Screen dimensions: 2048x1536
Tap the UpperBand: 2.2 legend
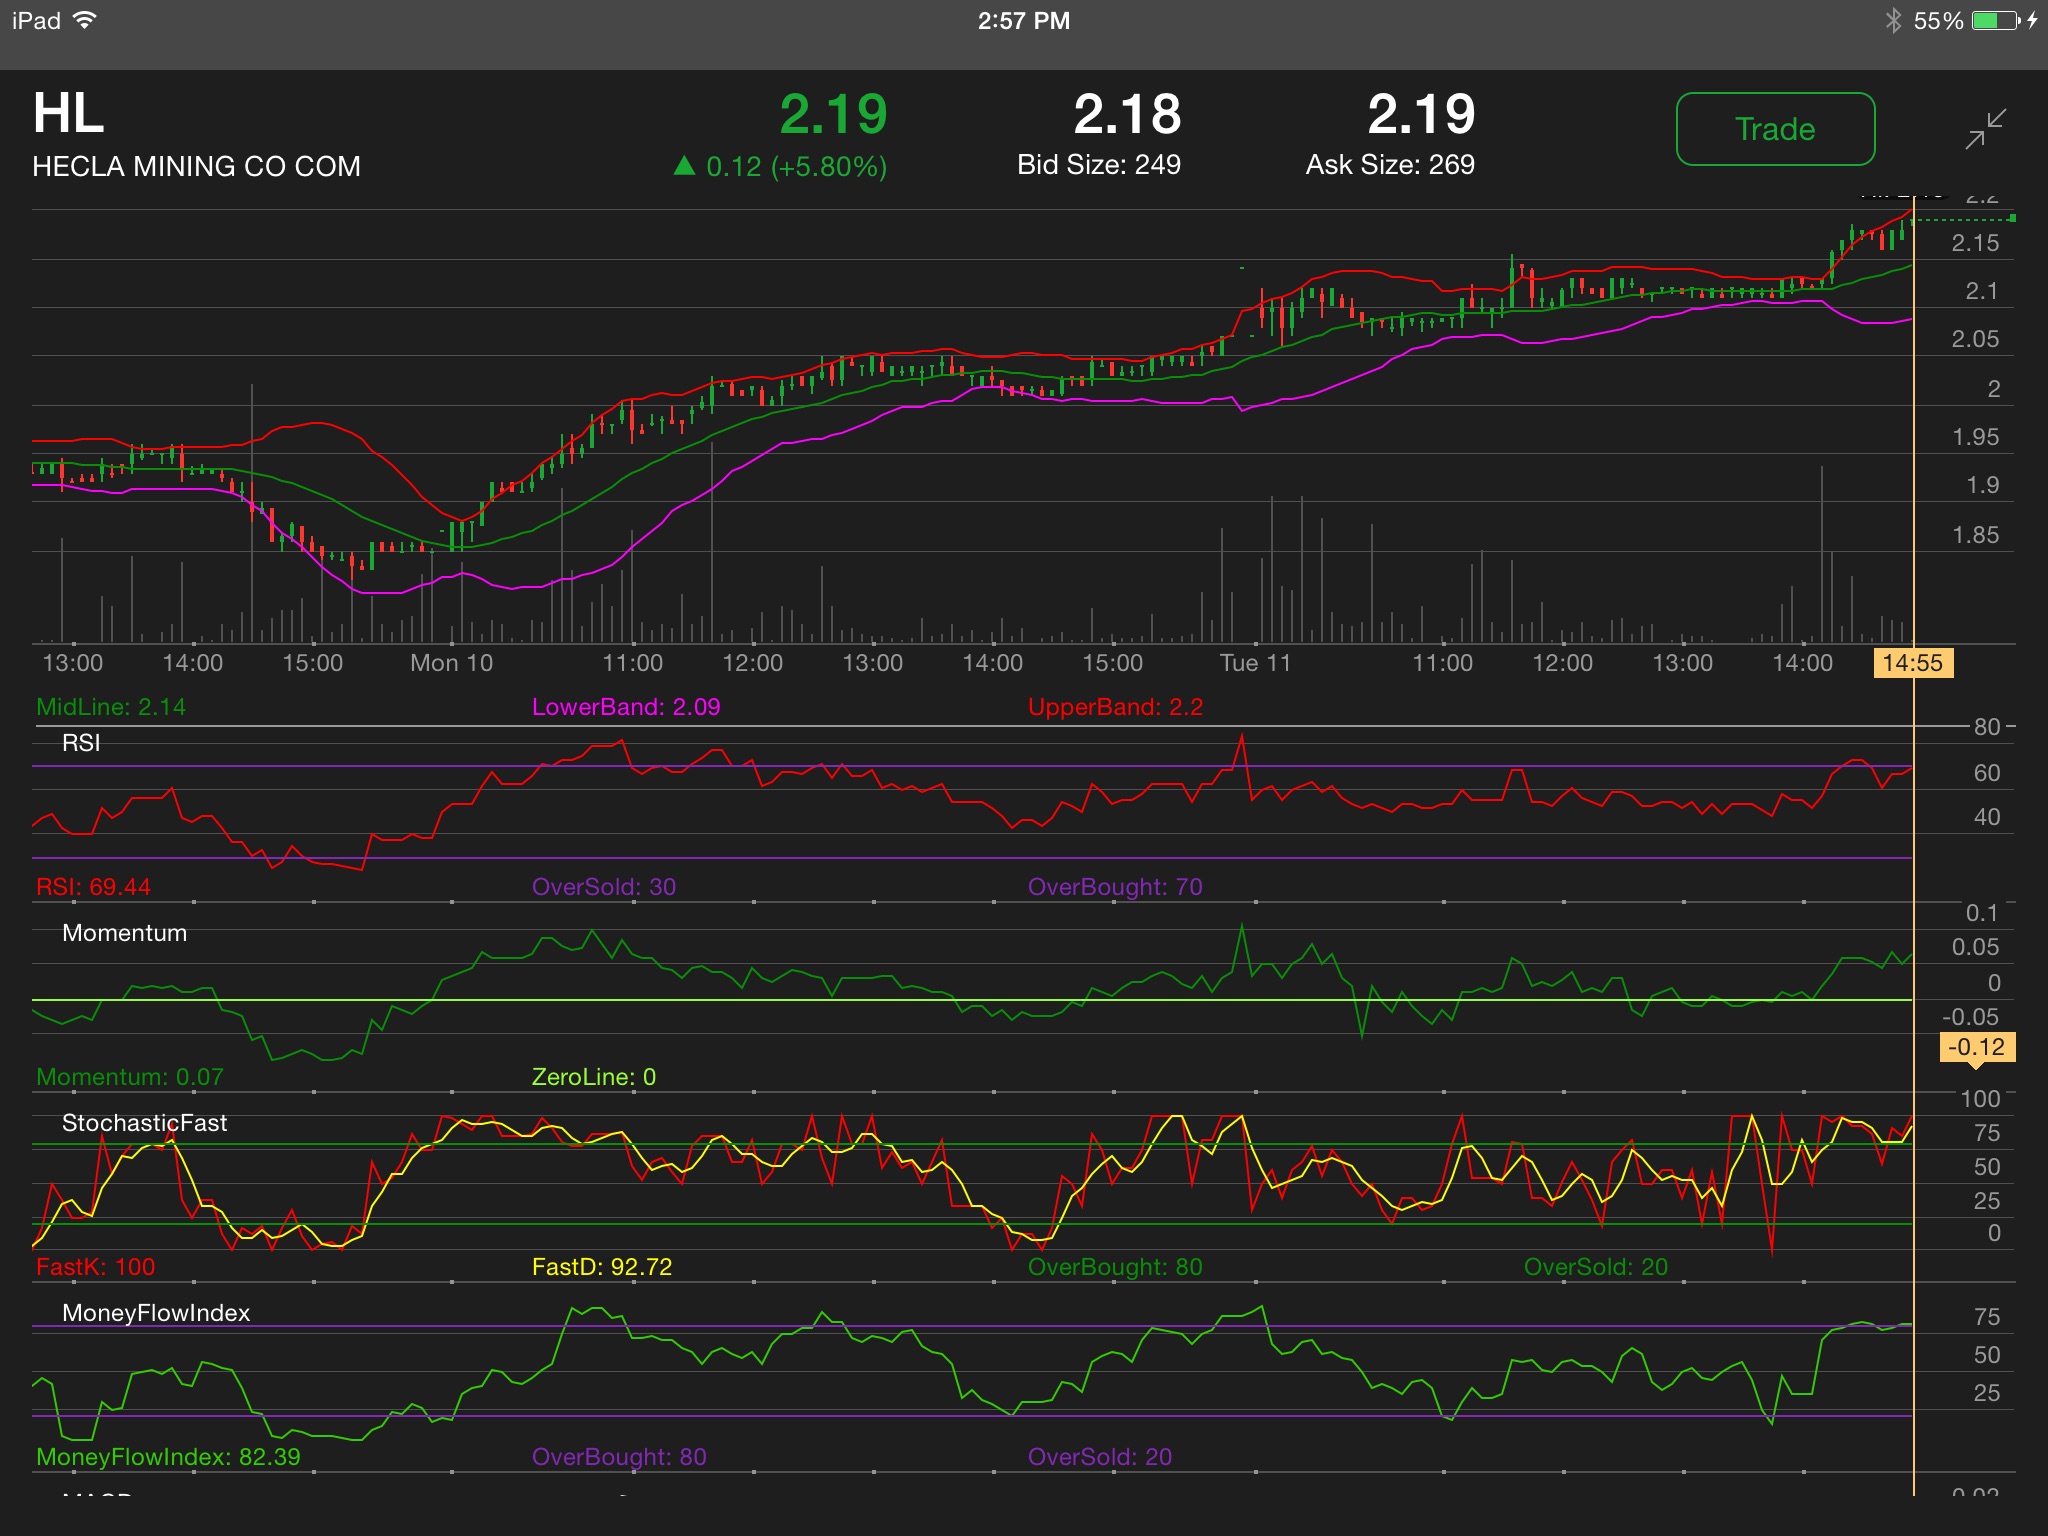(1115, 707)
